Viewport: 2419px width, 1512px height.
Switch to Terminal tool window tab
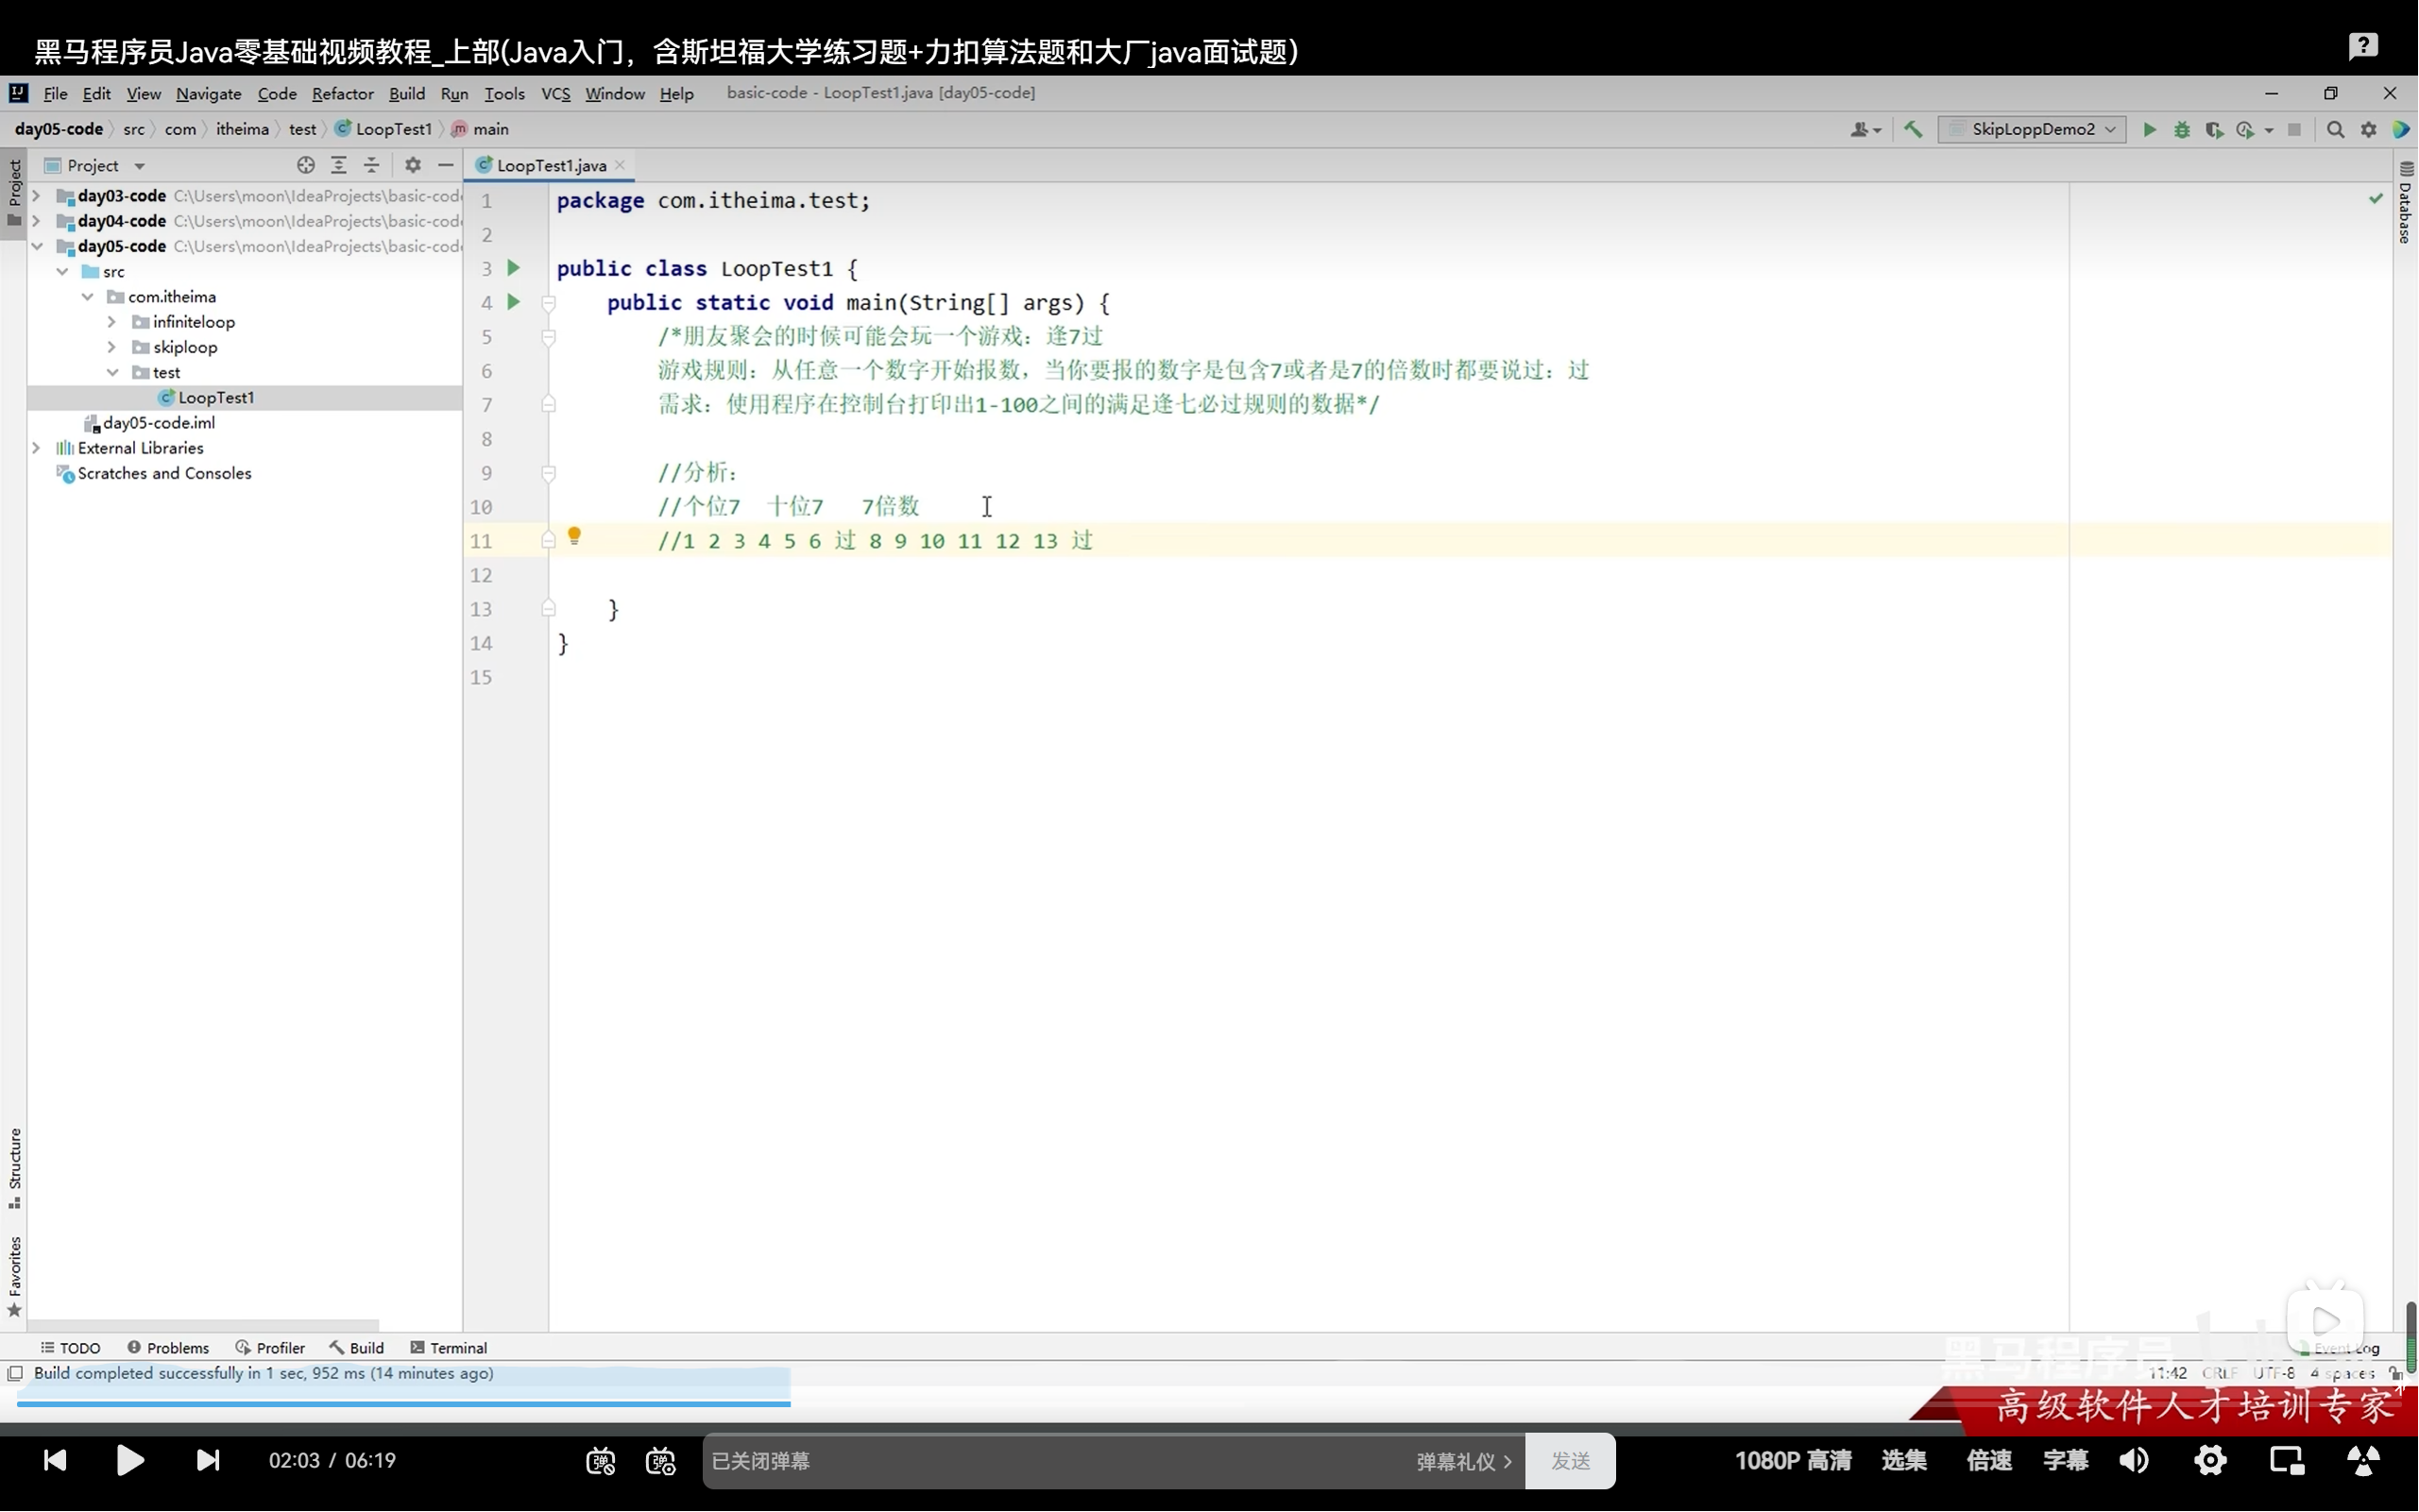pos(449,1348)
